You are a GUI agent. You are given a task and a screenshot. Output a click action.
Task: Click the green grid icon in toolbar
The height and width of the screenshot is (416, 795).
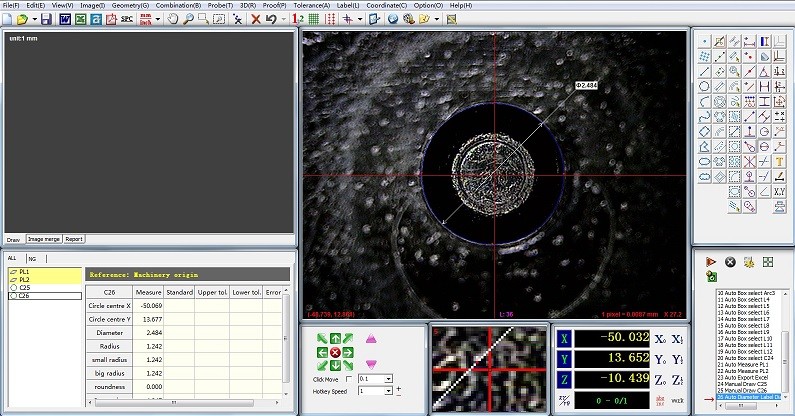315,19
